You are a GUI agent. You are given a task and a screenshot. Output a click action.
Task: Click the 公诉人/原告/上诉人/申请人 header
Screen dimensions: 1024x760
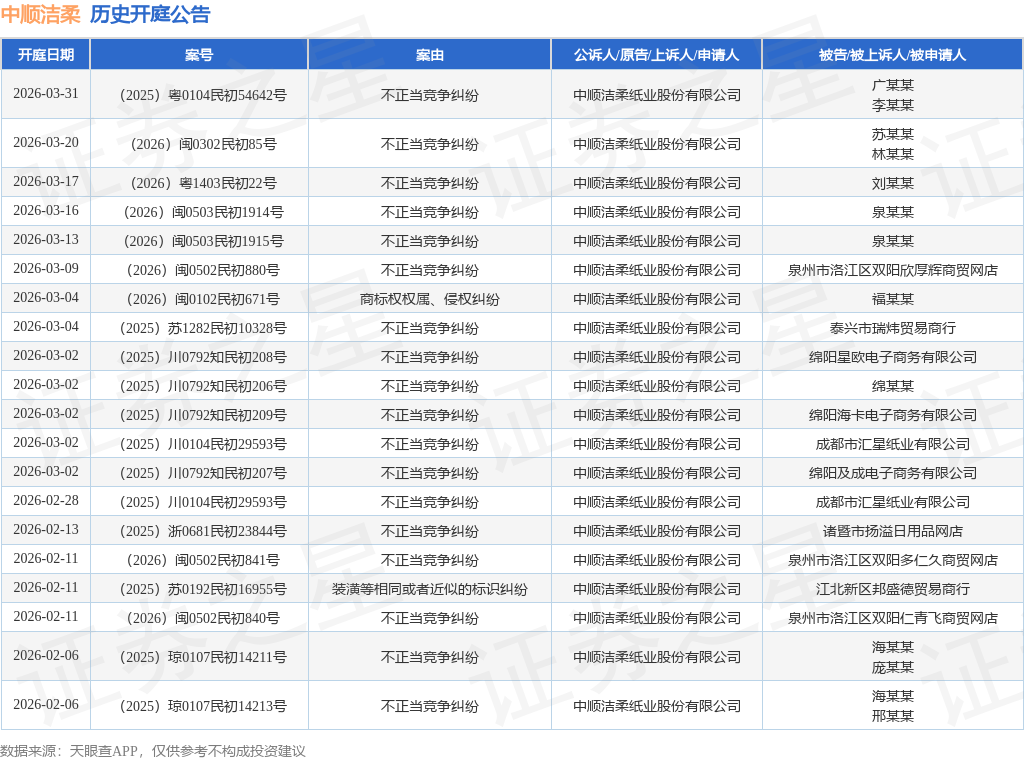coord(656,55)
